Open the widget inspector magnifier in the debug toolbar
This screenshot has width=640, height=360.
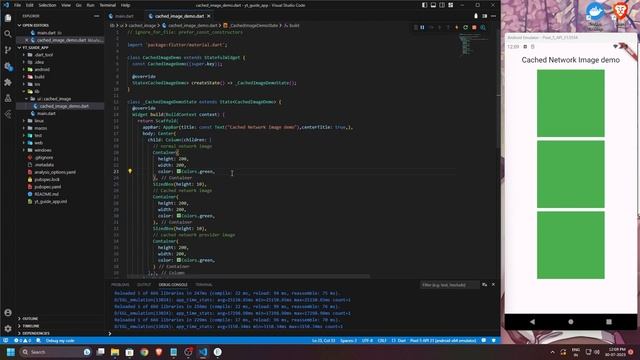tap(483, 27)
